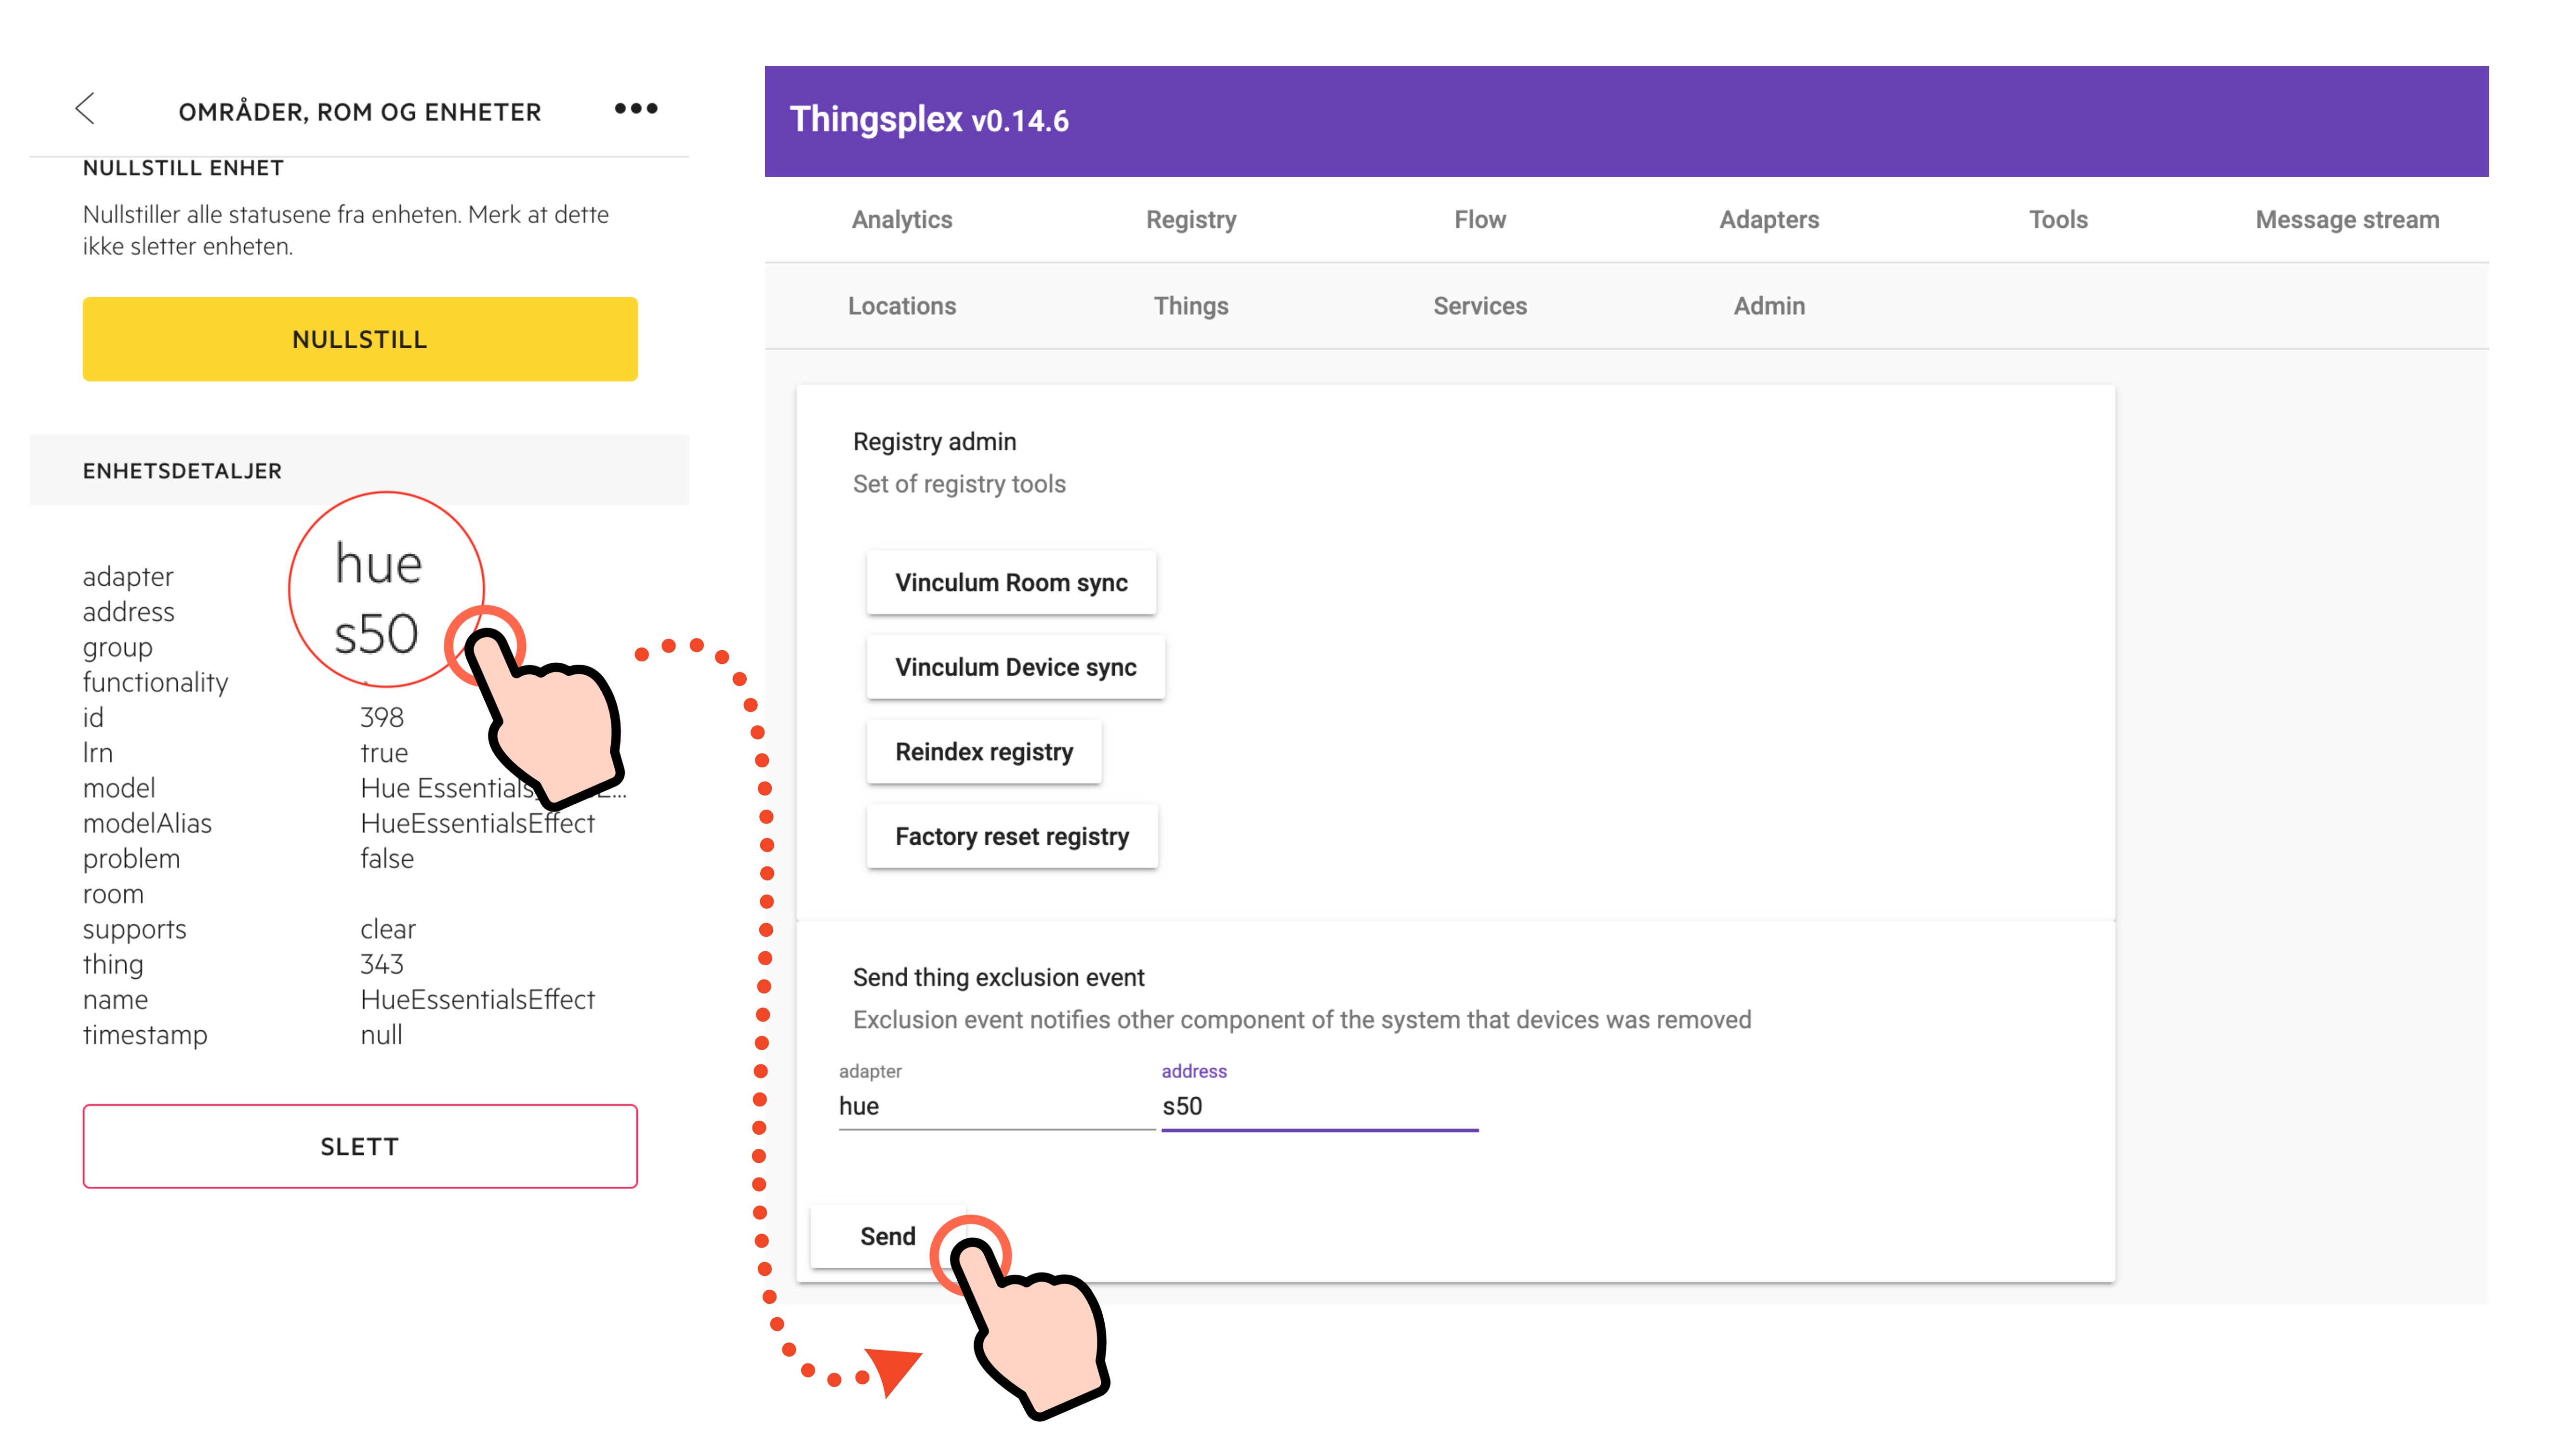The height and width of the screenshot is (1456, 2549).
Task: Click the Registry admin heading
Action: (x=934, y=442)
